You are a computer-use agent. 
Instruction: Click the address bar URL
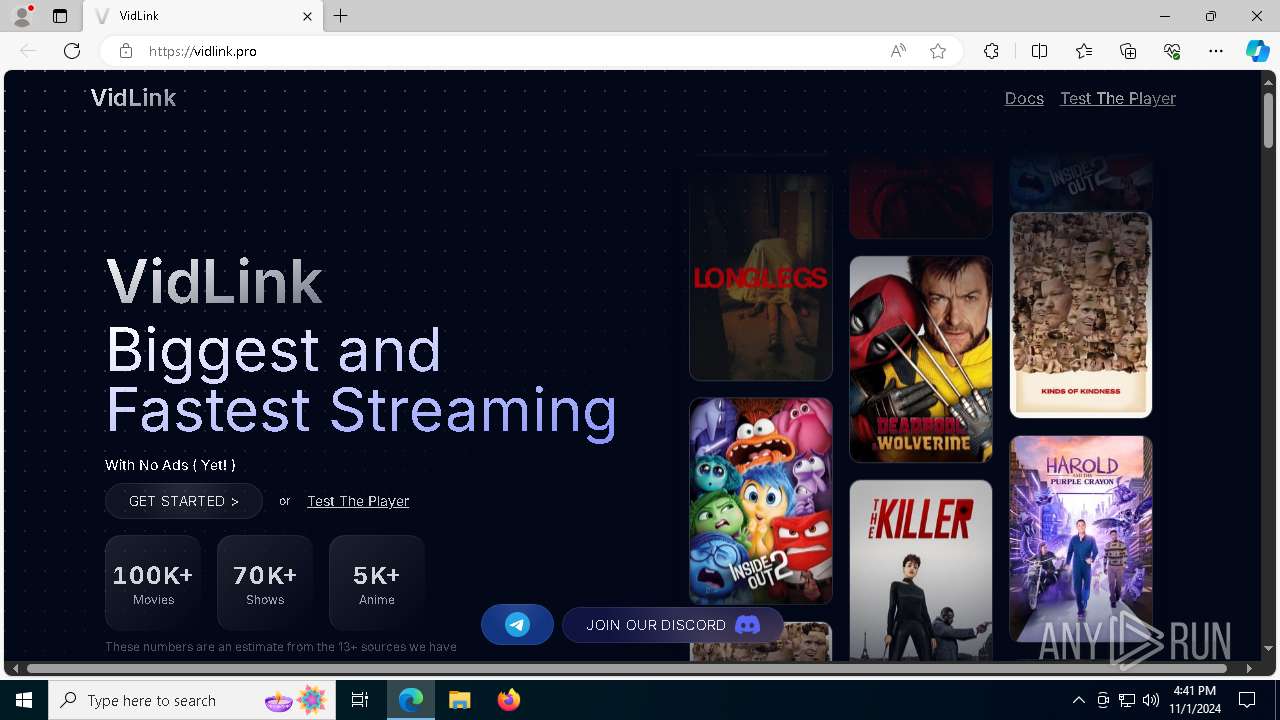click(203, 51)
